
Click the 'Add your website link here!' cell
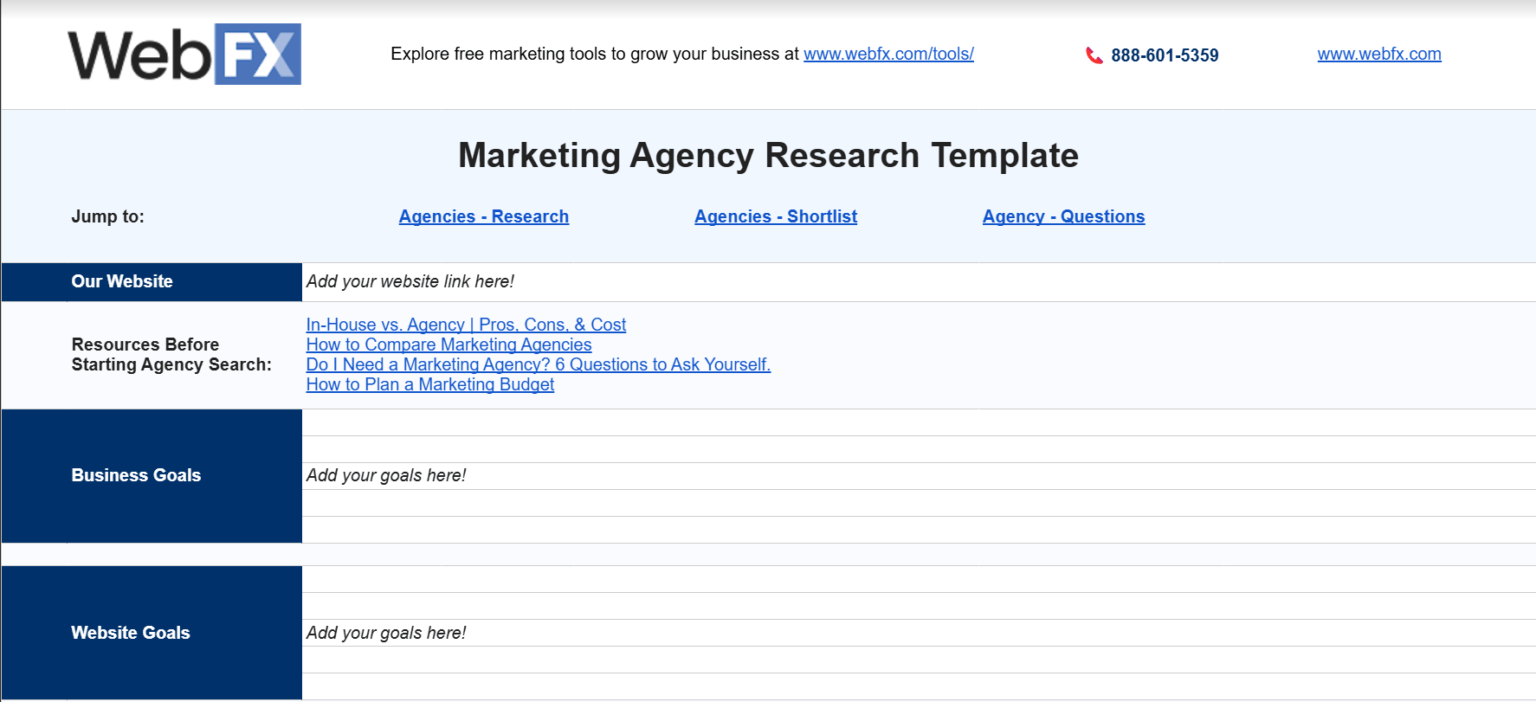point(919,282)
